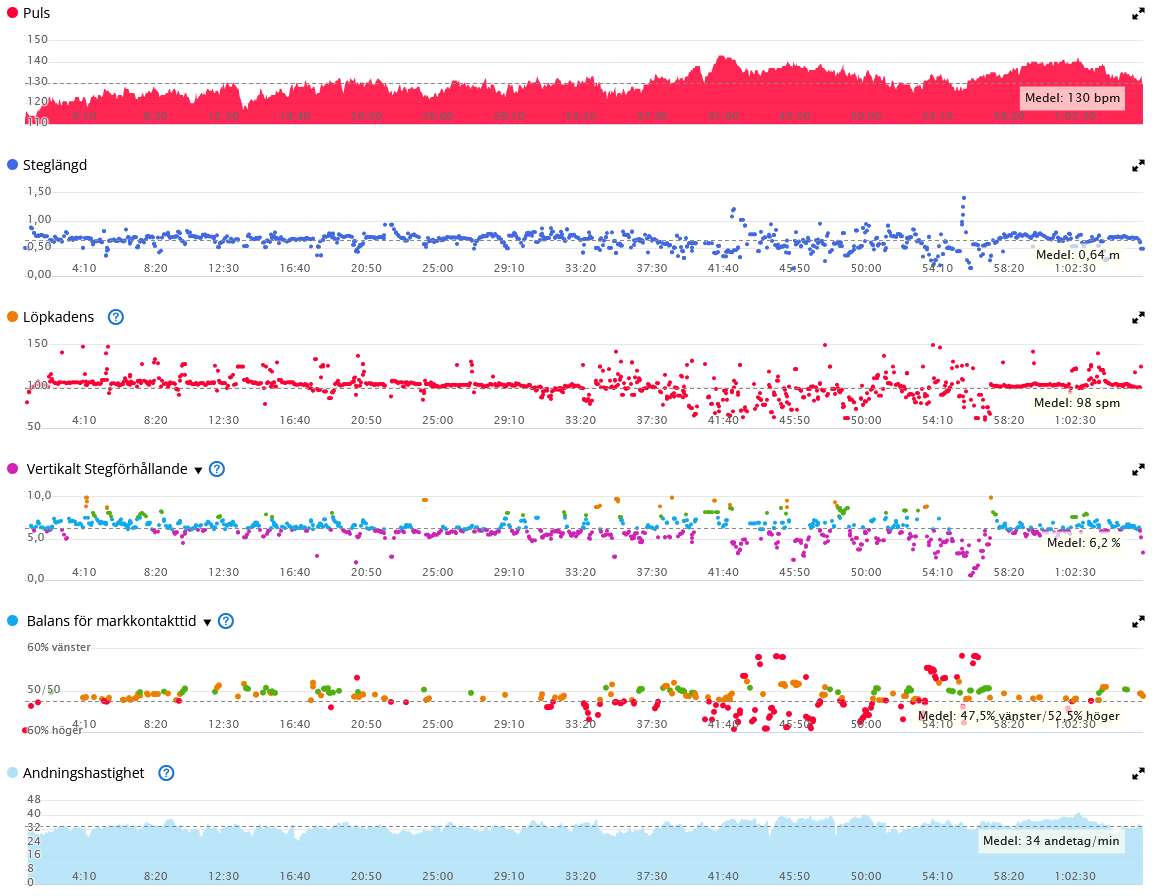1155x896 pixels.
Task: Click the 16:40 mark on Andningshastighet chart
Action: point(295,876)
